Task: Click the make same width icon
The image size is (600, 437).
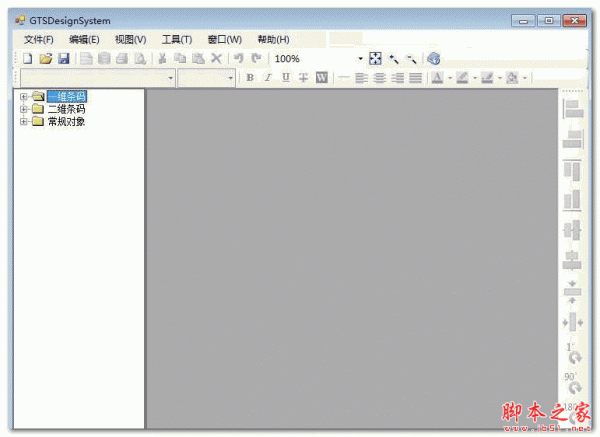Action: pos(572,323)
